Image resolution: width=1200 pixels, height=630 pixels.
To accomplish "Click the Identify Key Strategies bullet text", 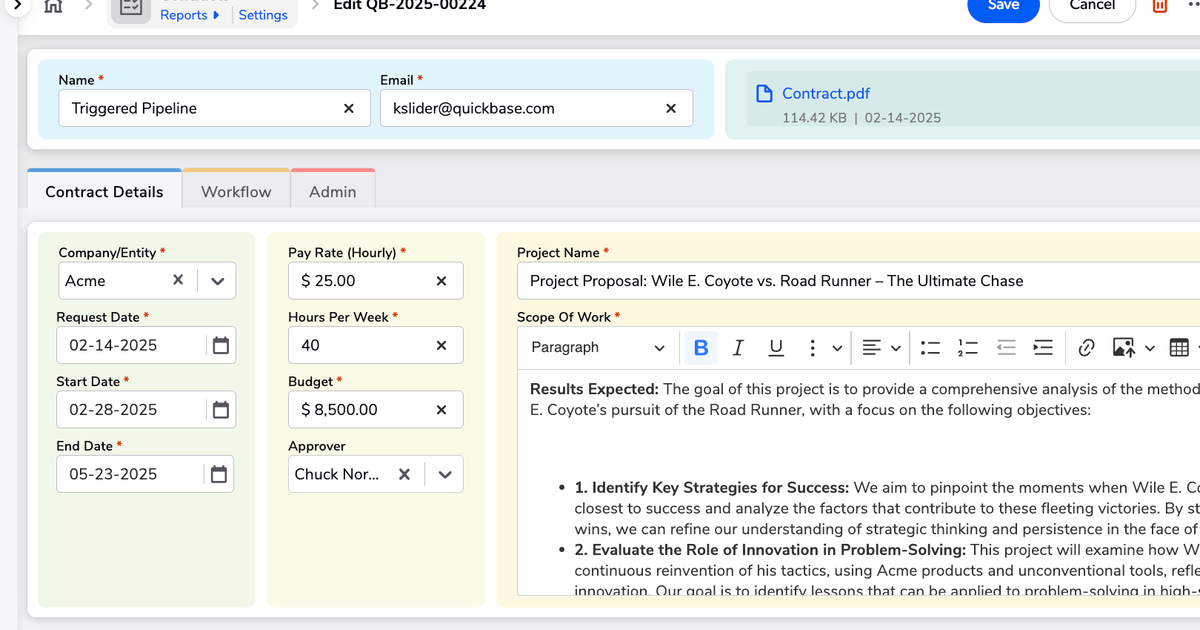I will (887, 508).
